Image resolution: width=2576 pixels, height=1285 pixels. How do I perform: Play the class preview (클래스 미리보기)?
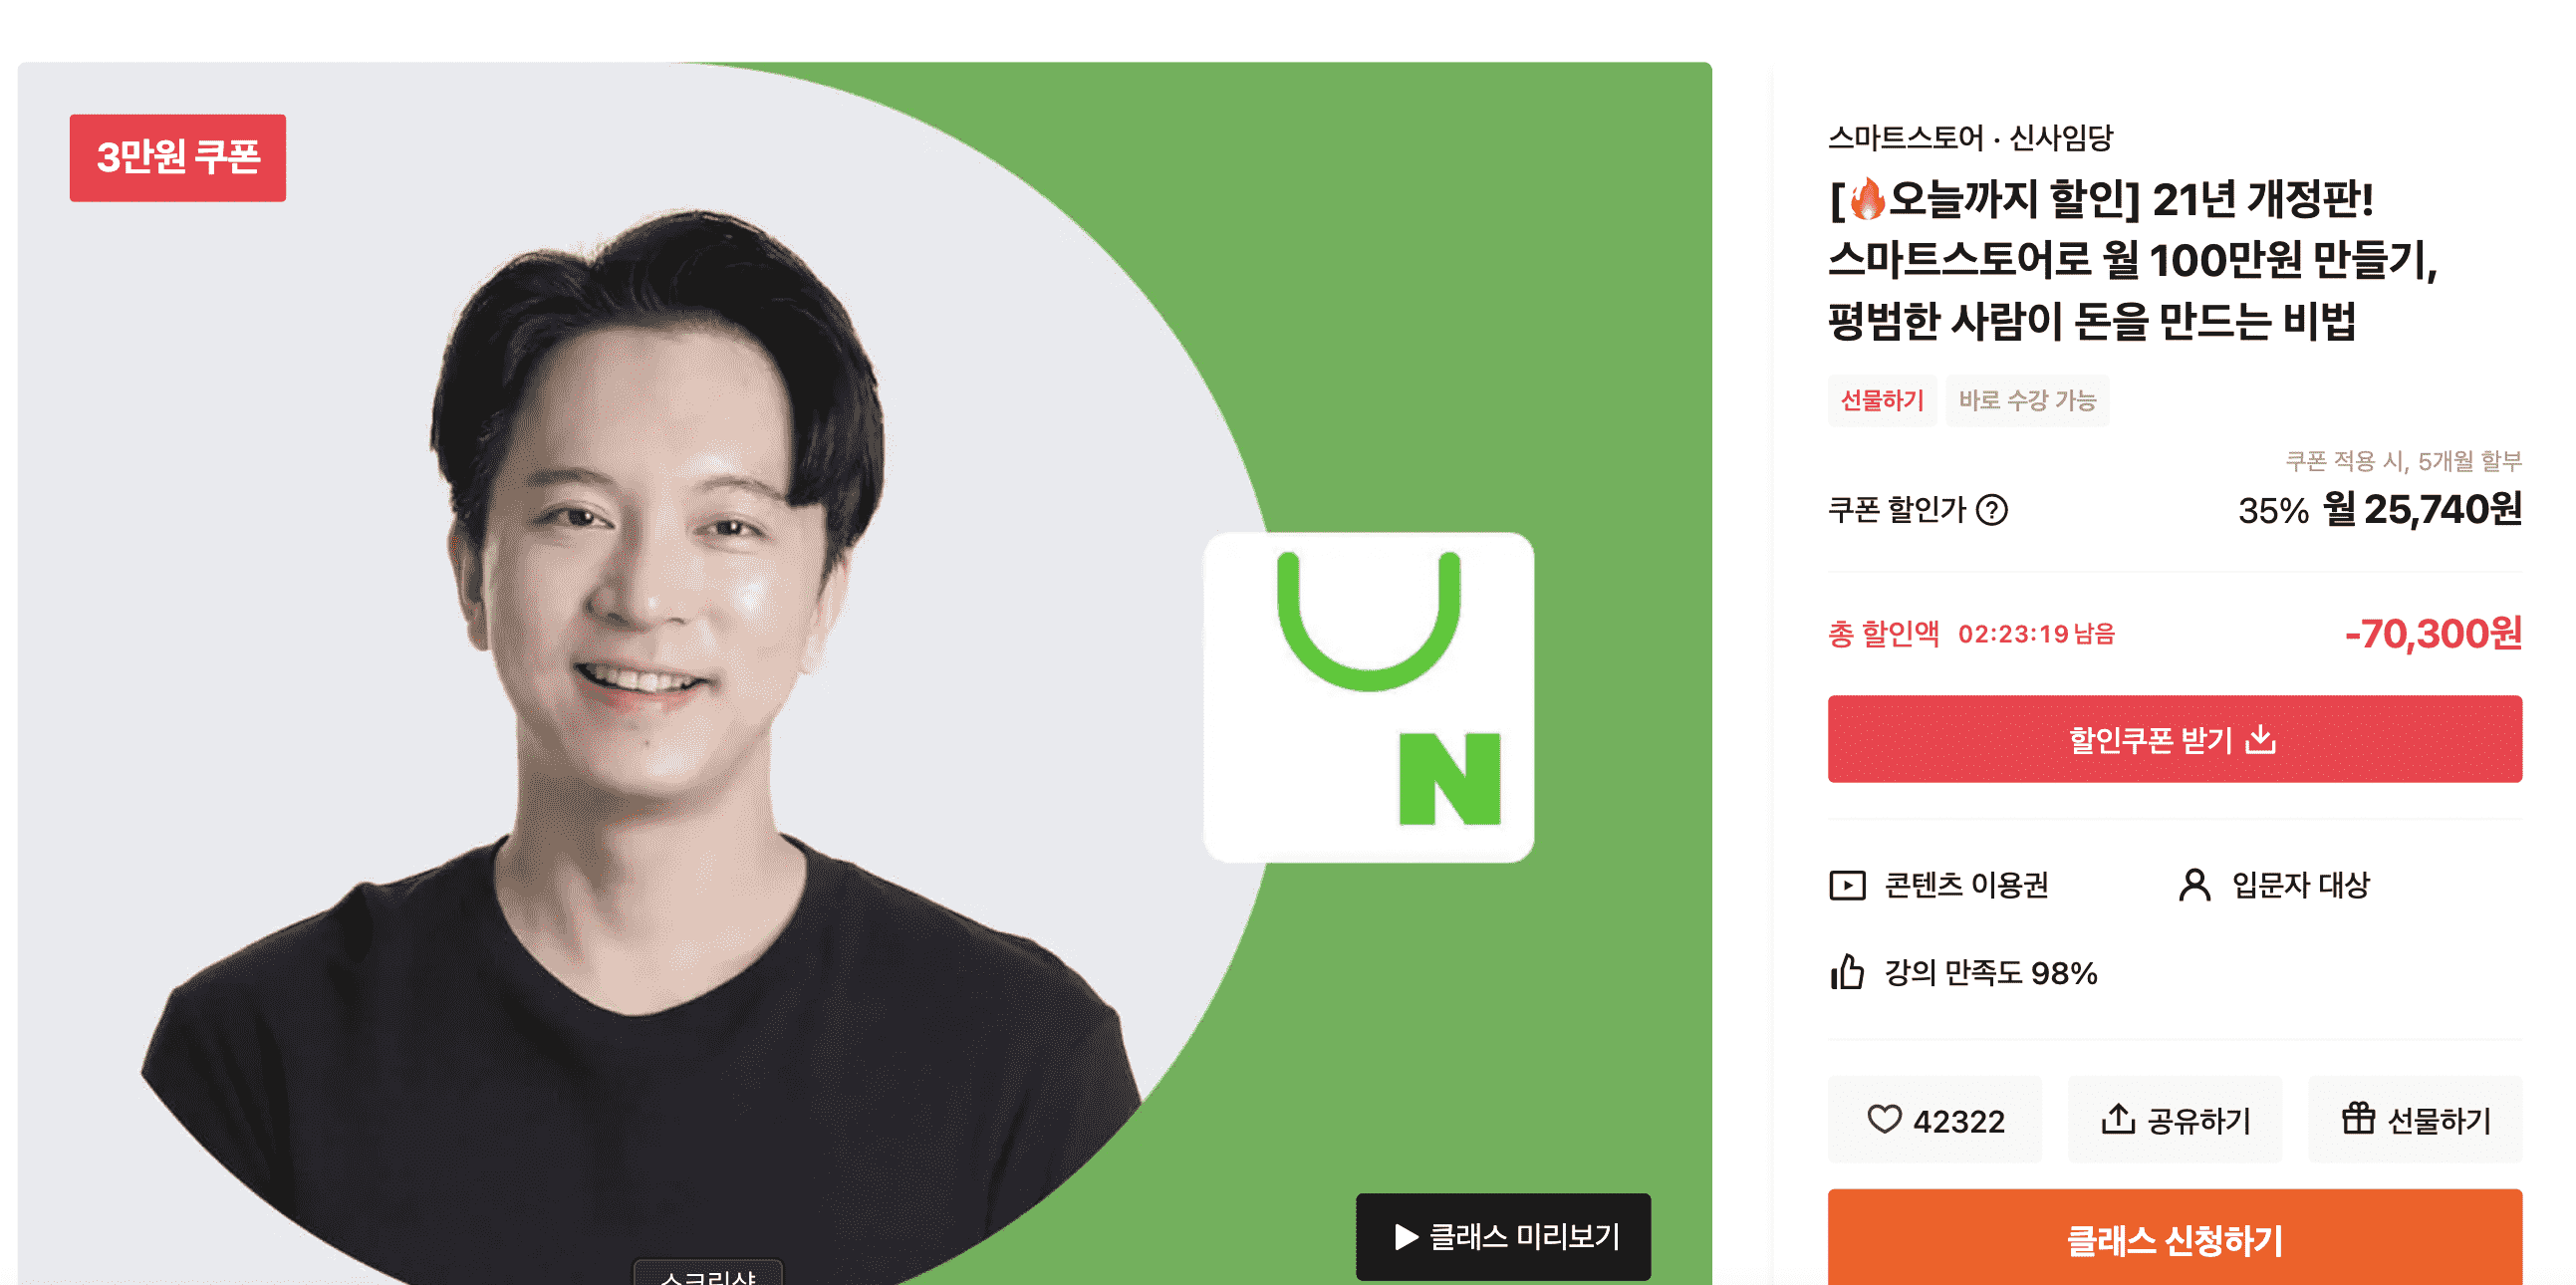pyautogui.click(x=1503, y=1236)
